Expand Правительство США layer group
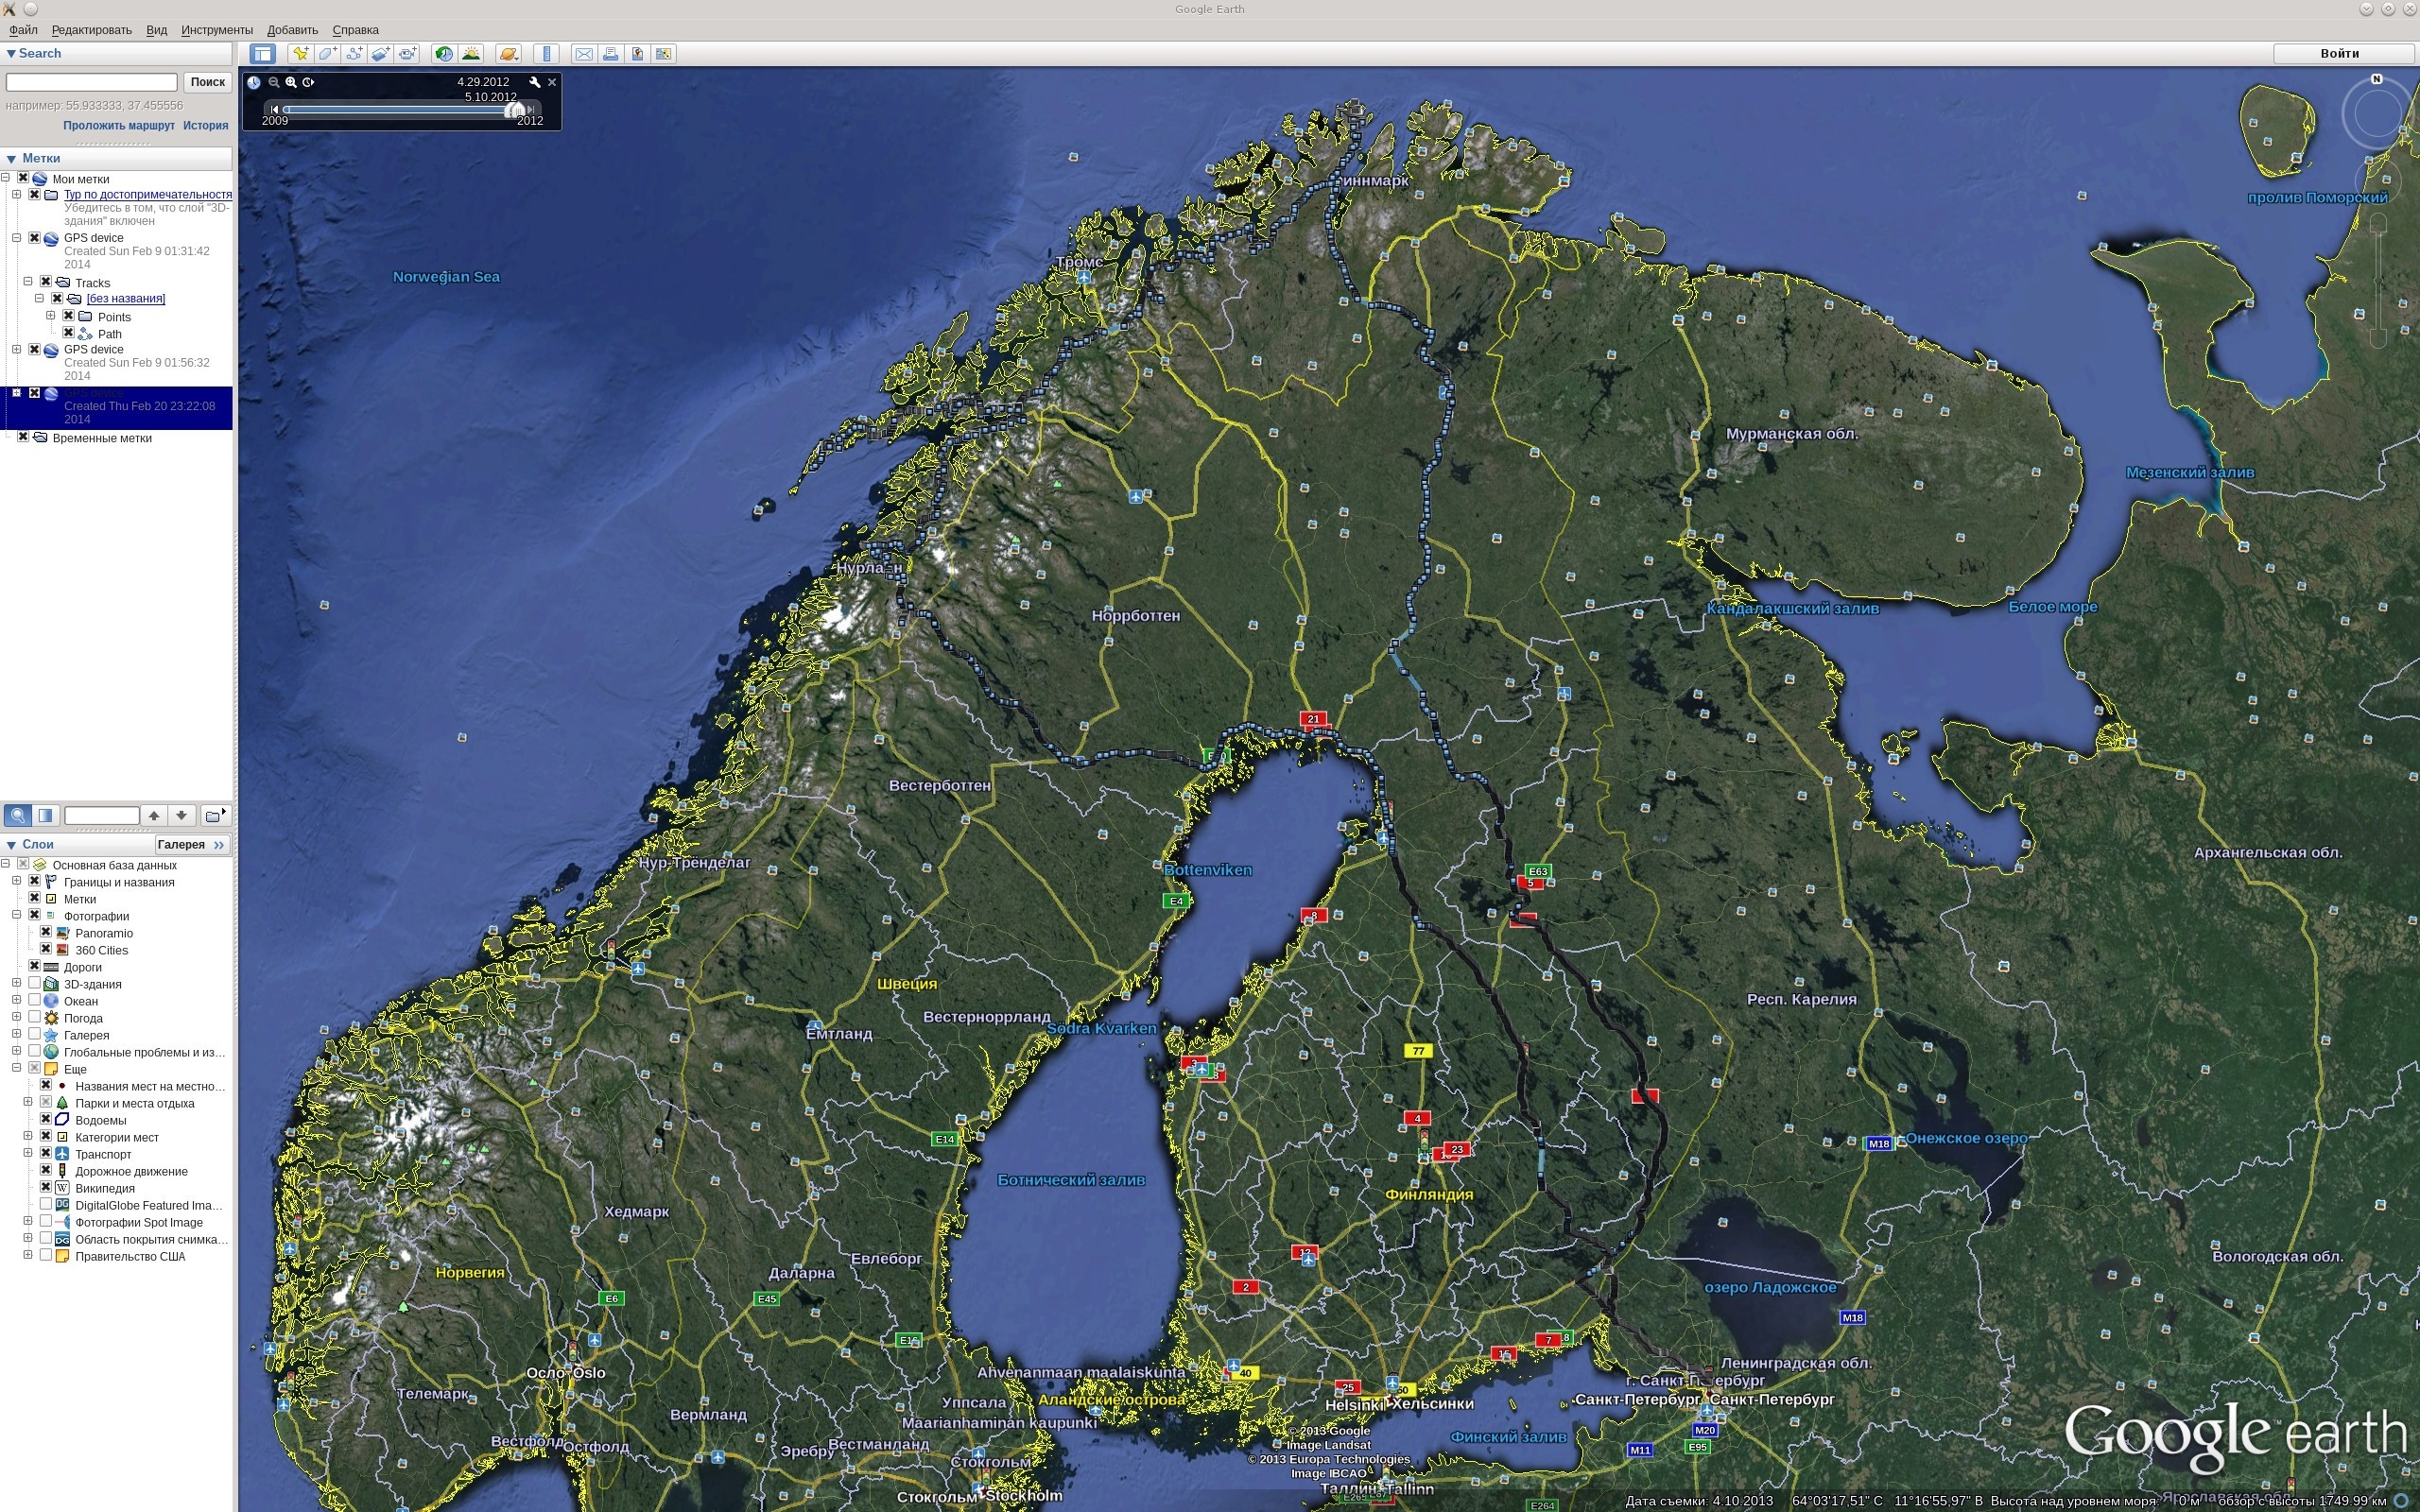2420x1512 pixels. click(28, 1255)
